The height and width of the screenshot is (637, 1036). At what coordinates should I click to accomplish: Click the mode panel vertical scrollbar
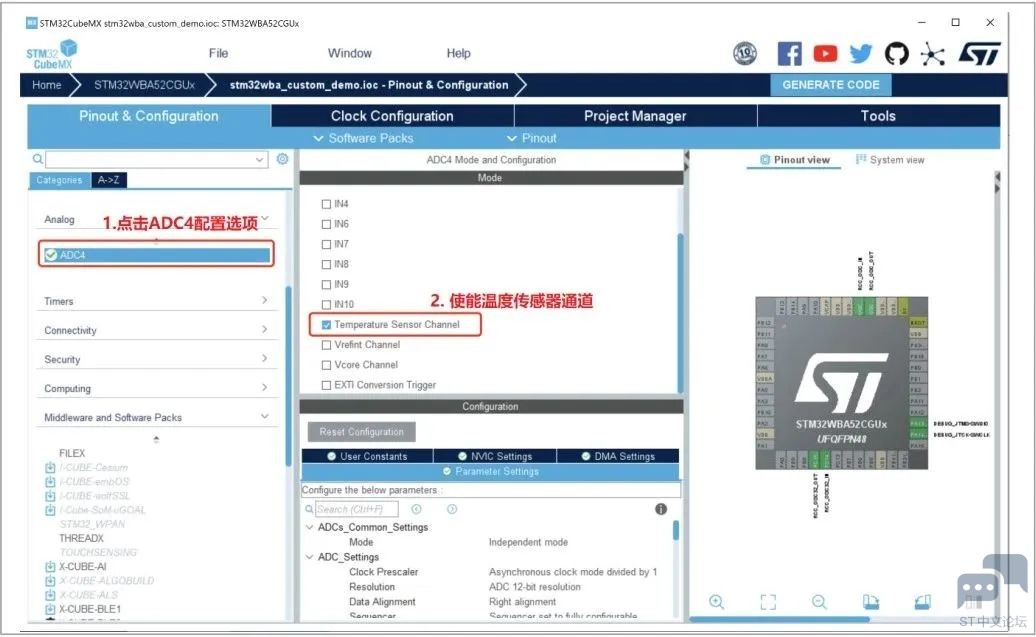point(681,312)
